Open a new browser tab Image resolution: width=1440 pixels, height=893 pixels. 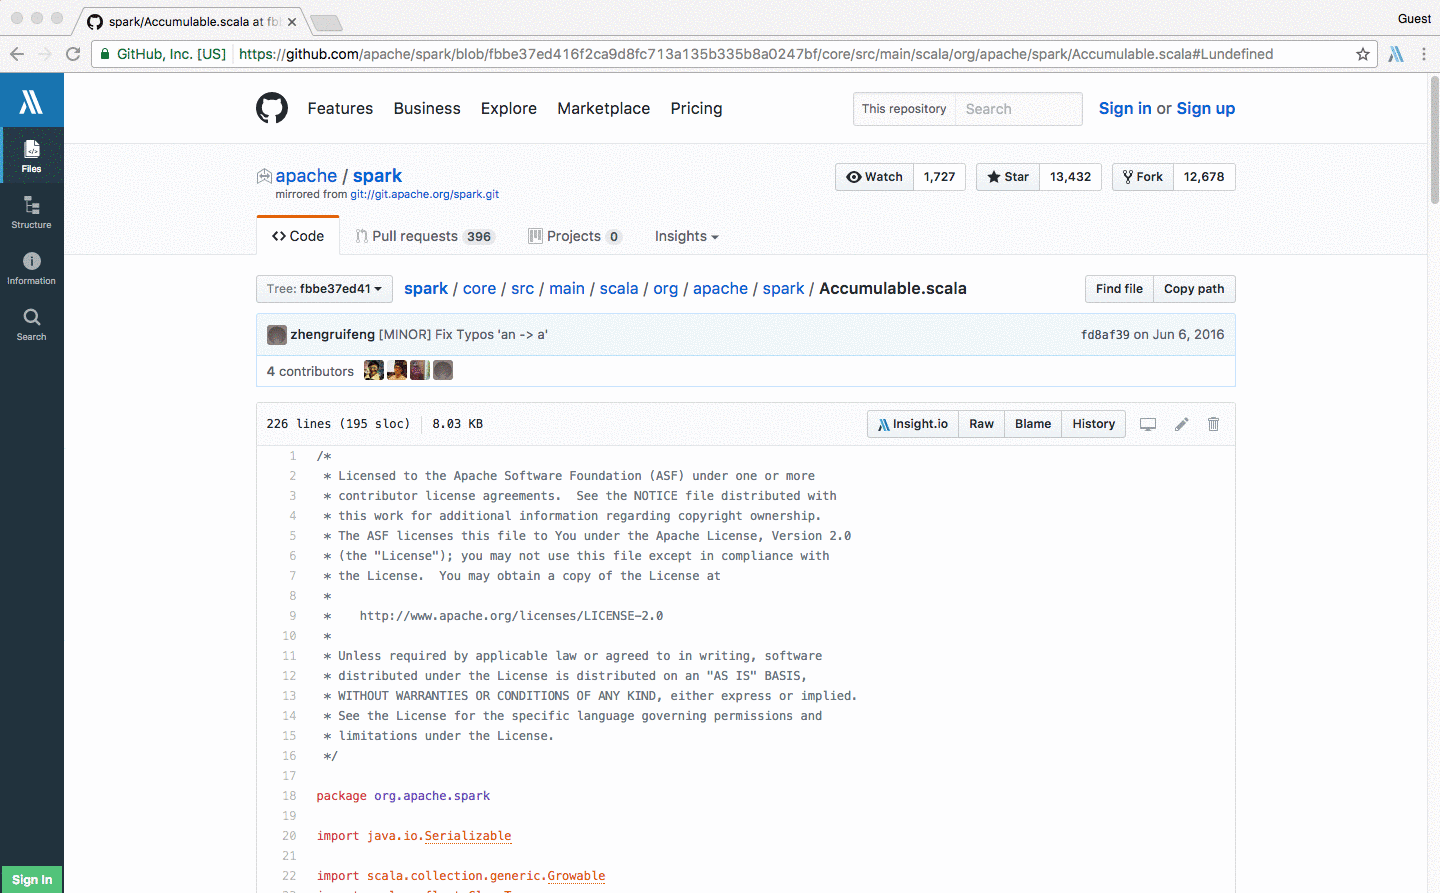[326, 22]
